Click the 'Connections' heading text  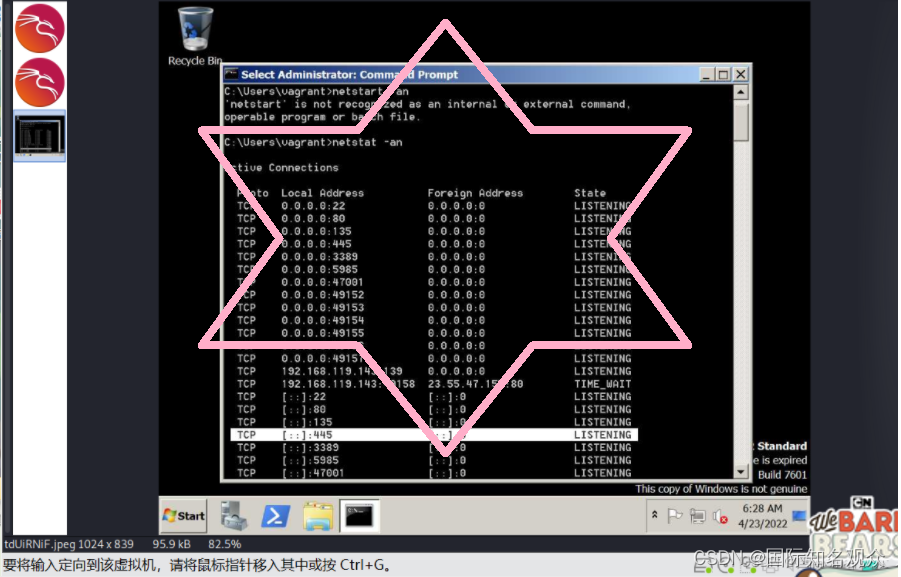[303, 168]
